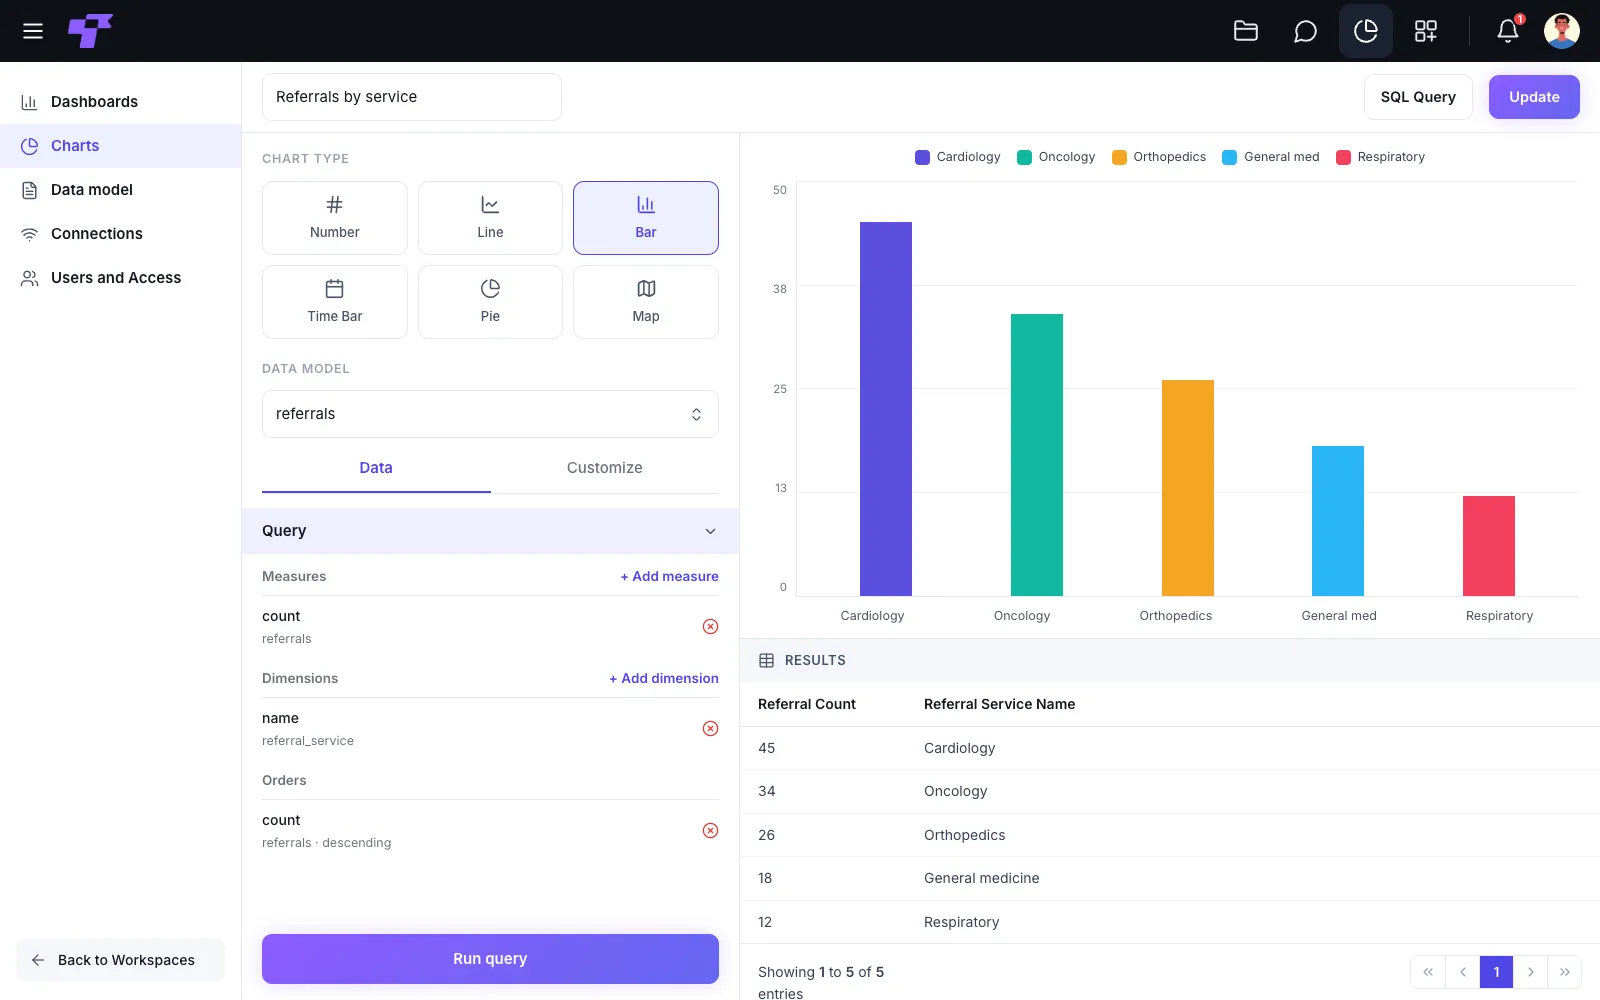Select the Line chart type
Image resolution: width=1600 pixels, height=1000 pixels.
pos(490,218)
